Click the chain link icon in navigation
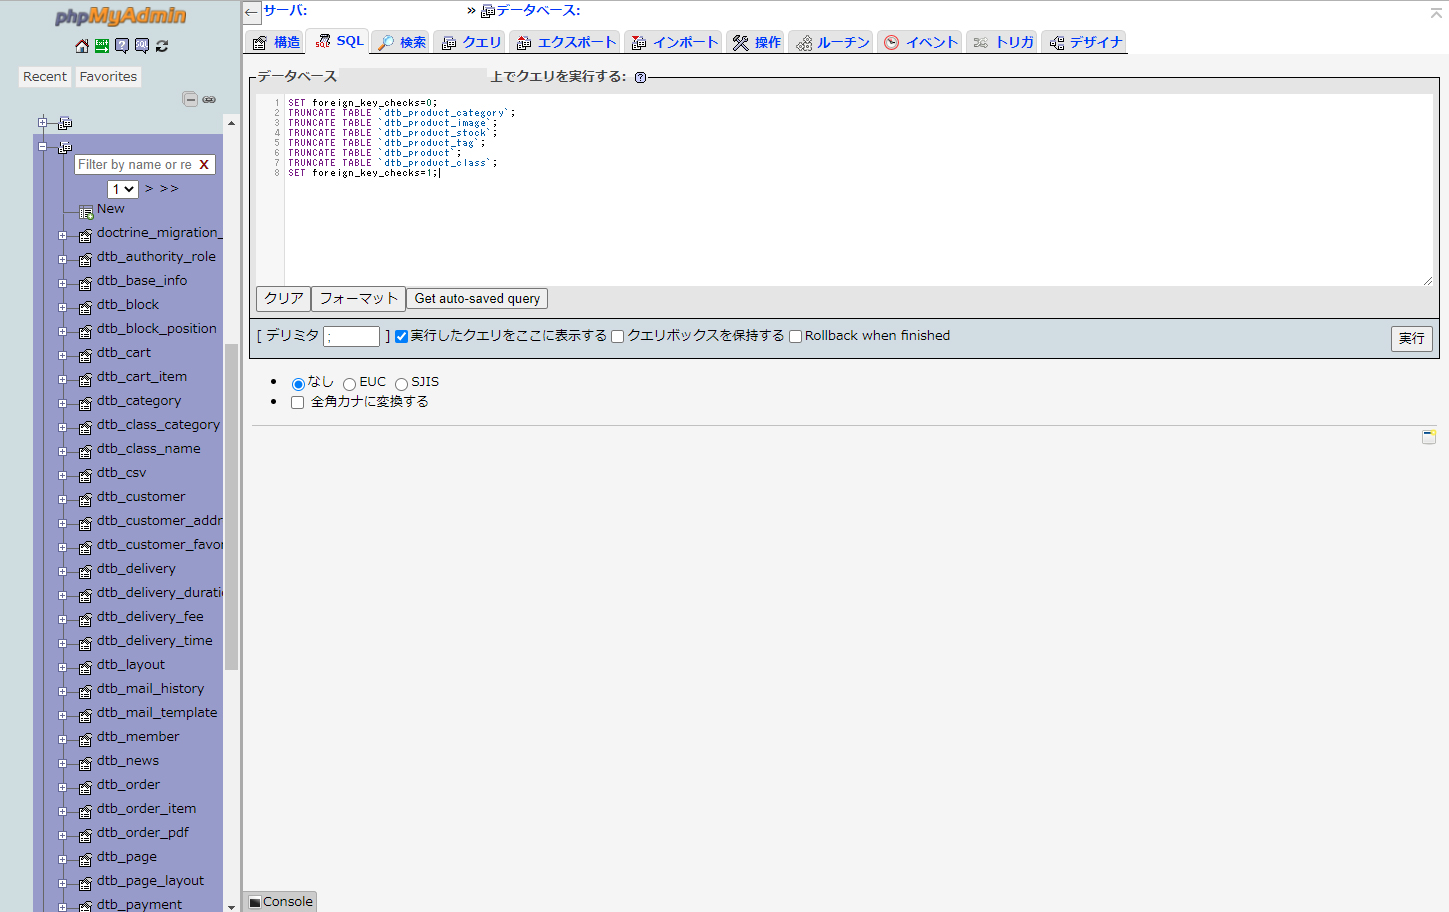This screenshot has height=912, width=1449. pos(209,99)
